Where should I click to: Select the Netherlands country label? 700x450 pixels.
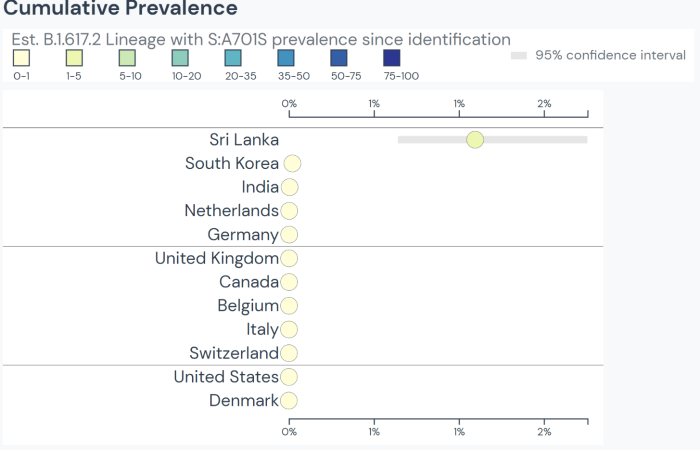click(231, 211)
